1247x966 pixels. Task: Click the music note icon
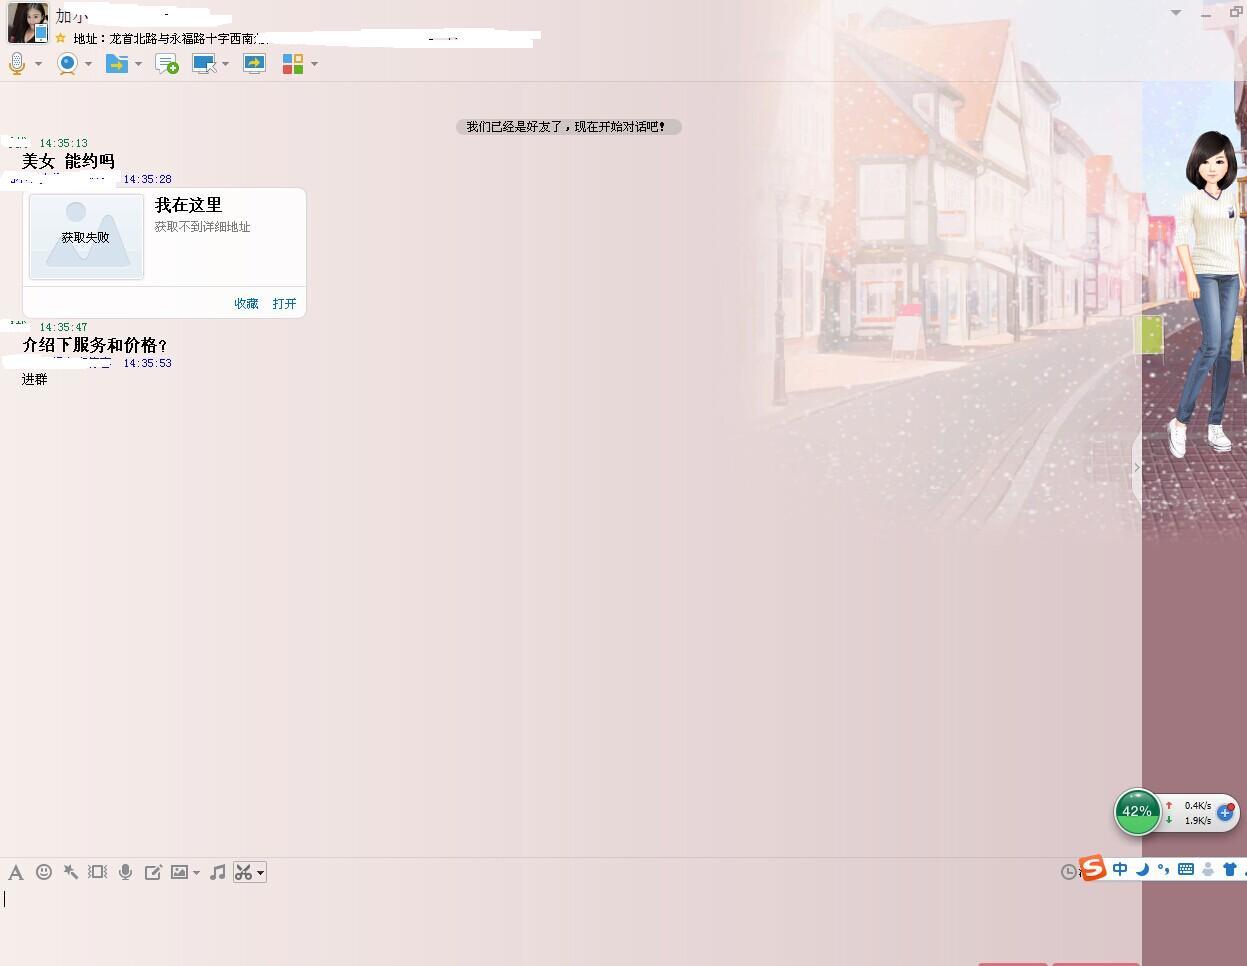[217, 872]
